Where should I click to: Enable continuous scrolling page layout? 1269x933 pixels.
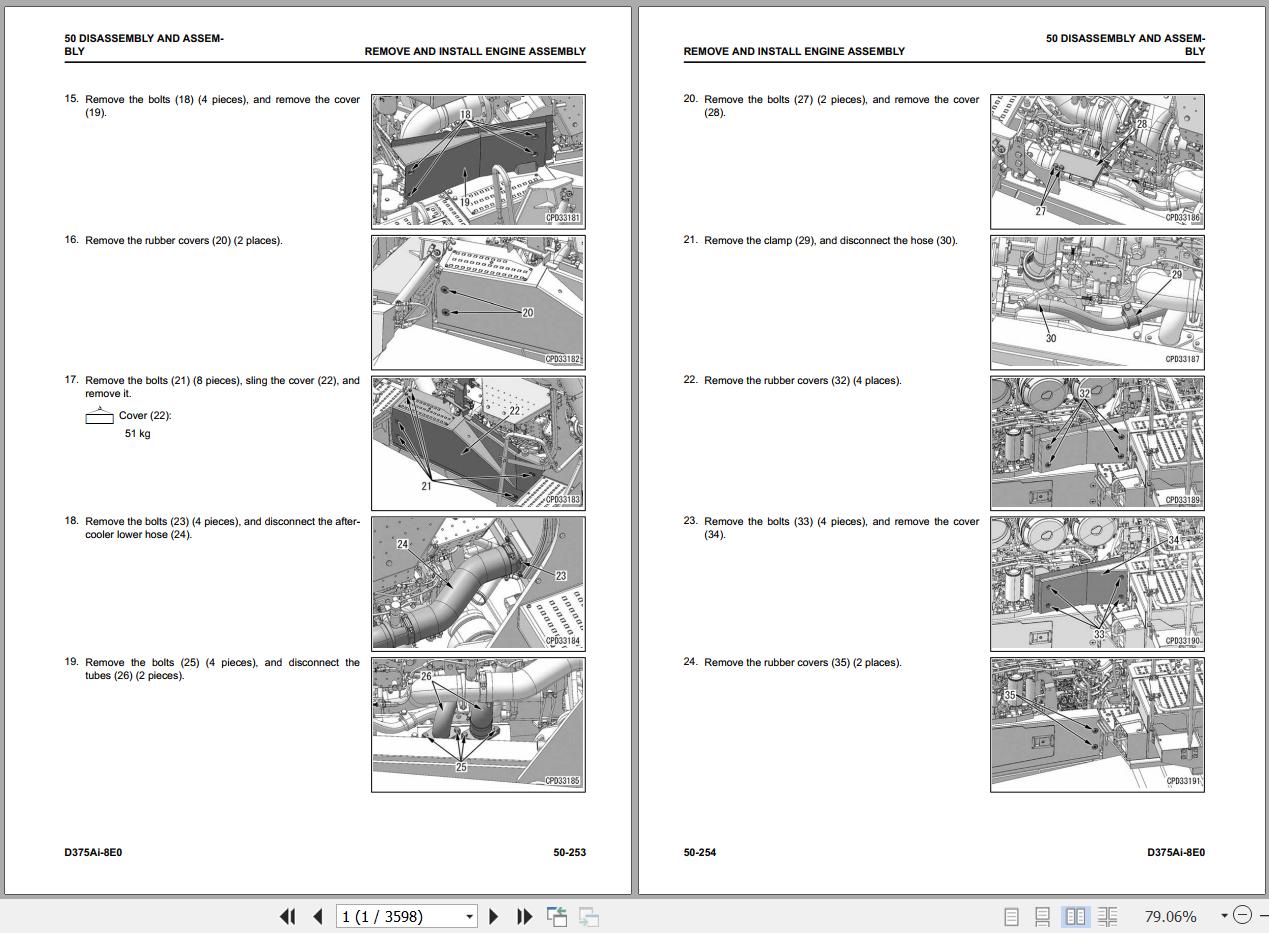click(x=1042, y=916)
